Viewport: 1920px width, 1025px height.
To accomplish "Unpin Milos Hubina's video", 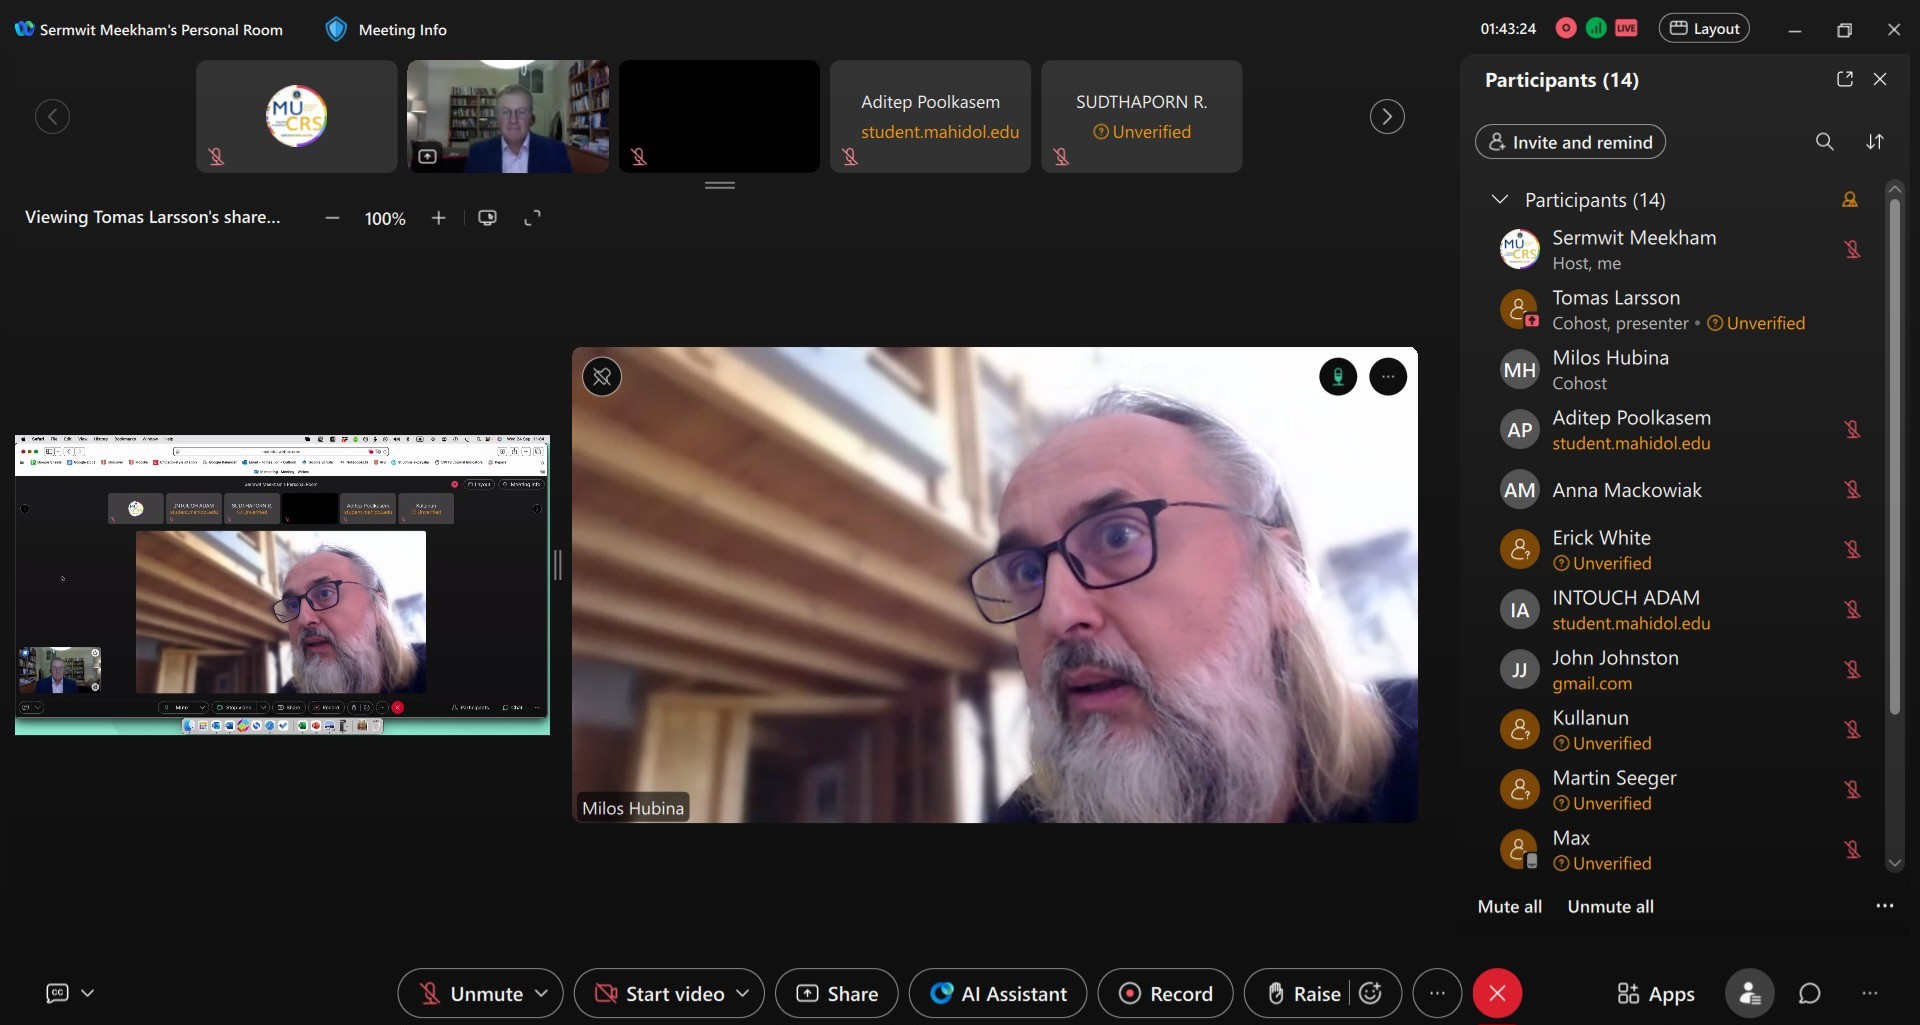I will click(602, 377).
